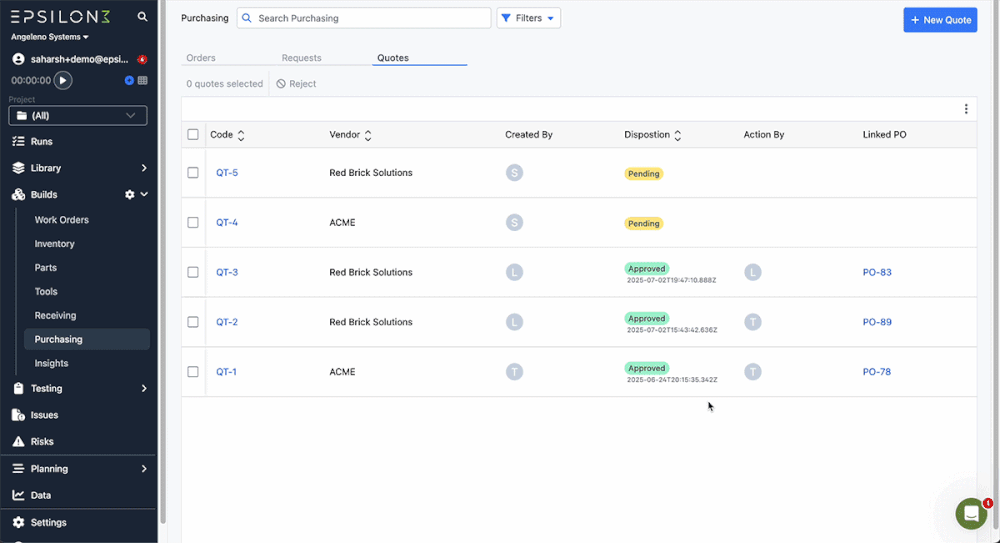Open Settings in the sidebar
This screenshot has height=543, width=1000.
point(48,523)
